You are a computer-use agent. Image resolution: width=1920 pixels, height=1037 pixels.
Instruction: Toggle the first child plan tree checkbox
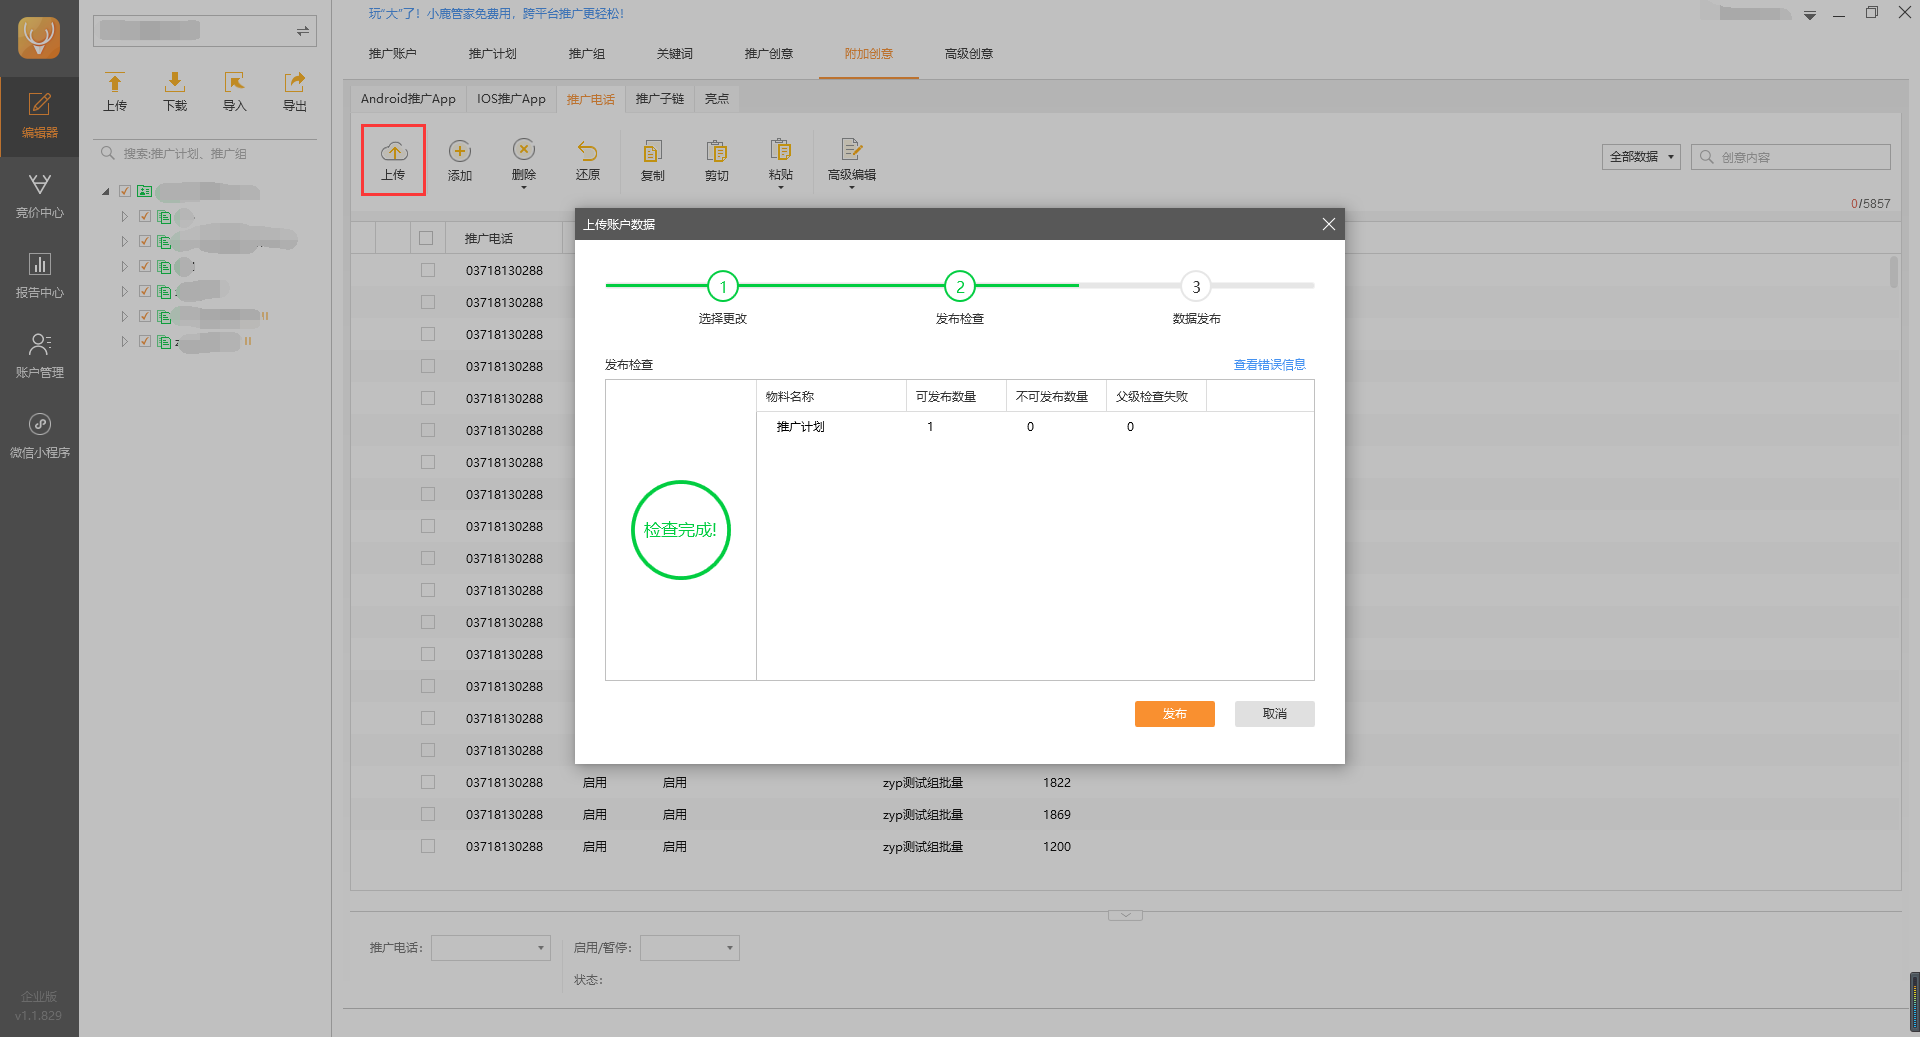[145, 216]
